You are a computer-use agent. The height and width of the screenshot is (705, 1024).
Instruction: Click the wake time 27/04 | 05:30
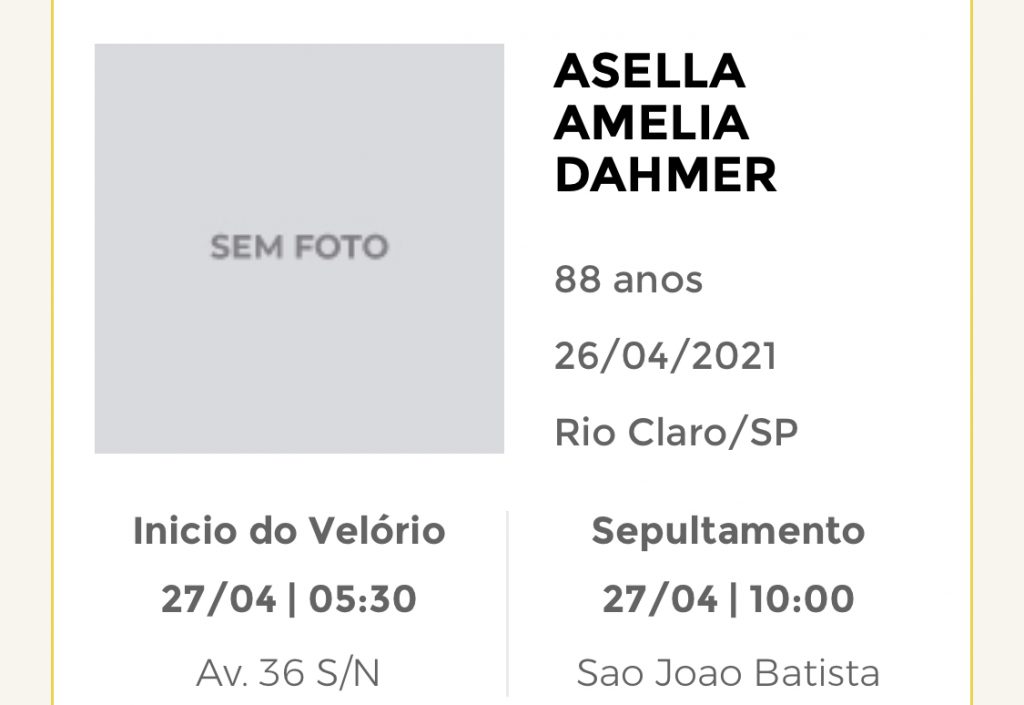coord(289,599)
